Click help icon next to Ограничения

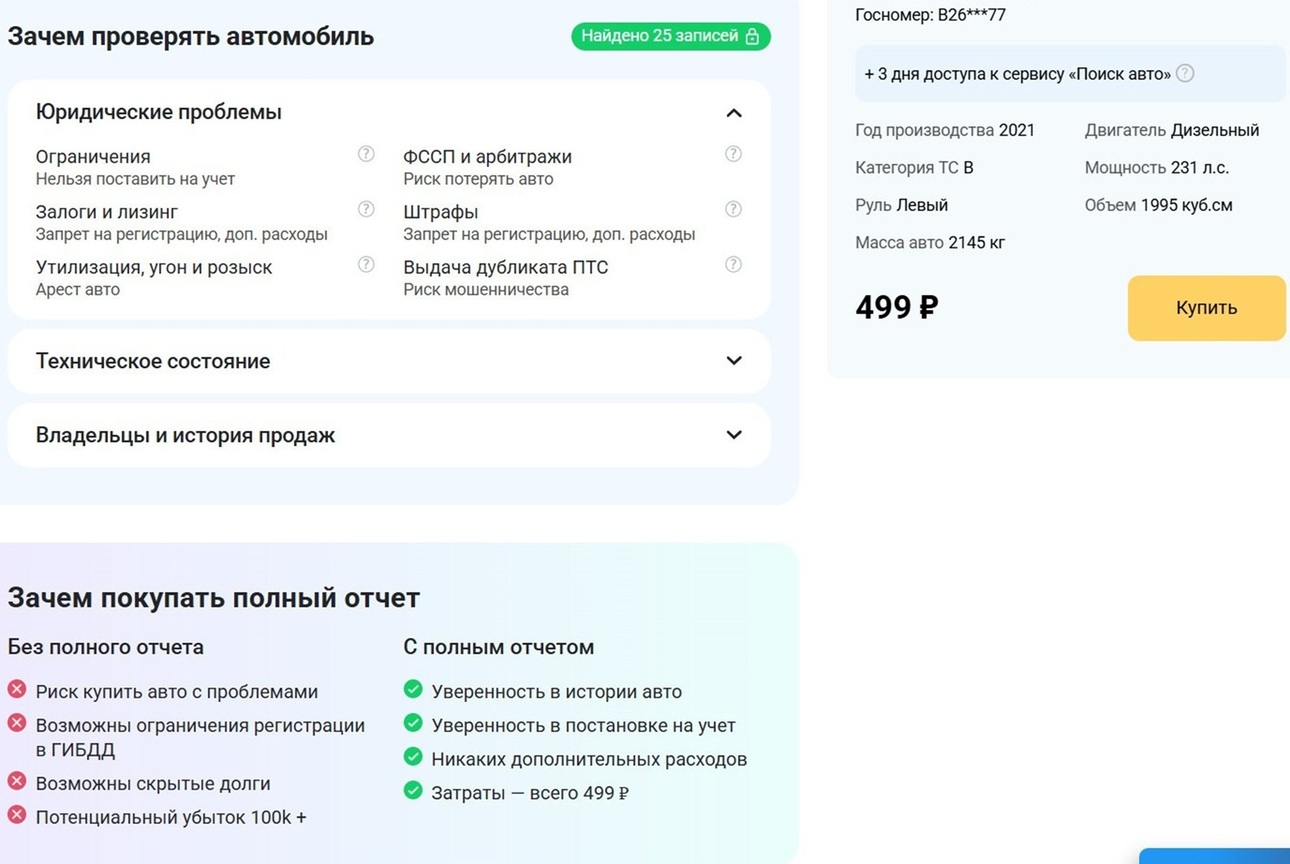click(x=366, y=154)
